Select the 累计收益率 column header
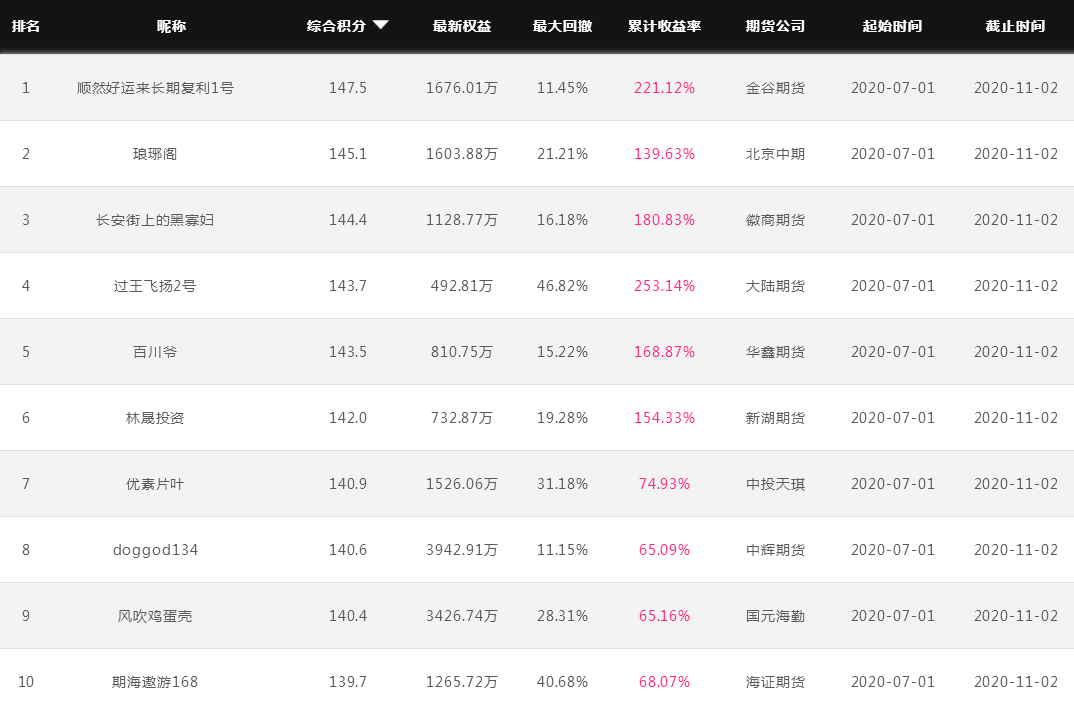The image size is (1074, 714). [x=664, y=26]
